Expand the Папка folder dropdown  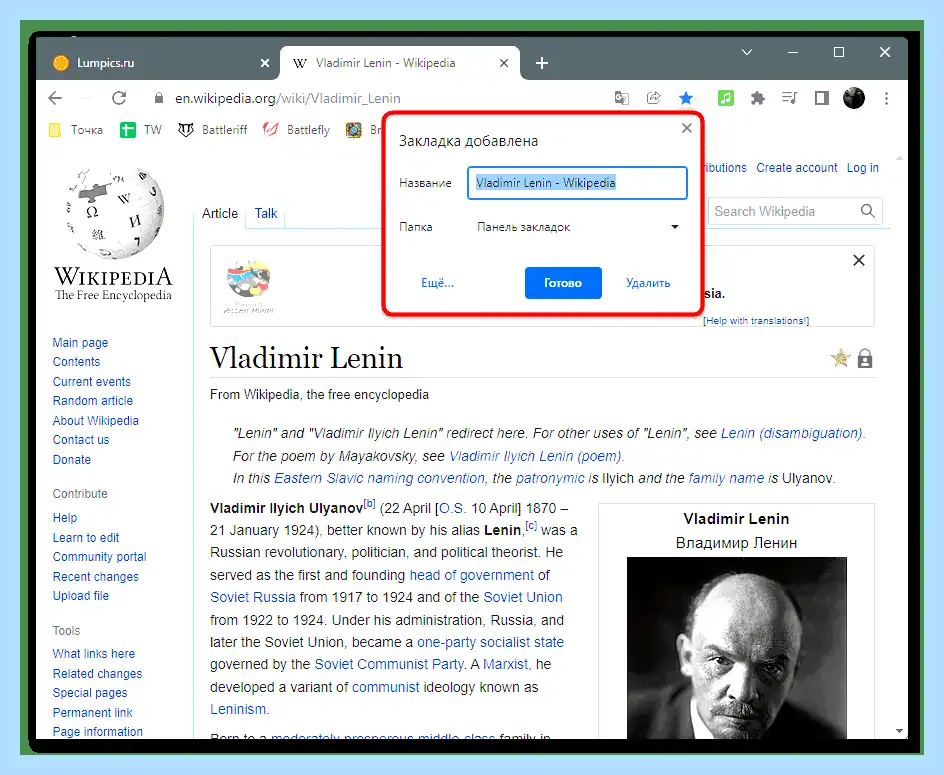point(577,227)
